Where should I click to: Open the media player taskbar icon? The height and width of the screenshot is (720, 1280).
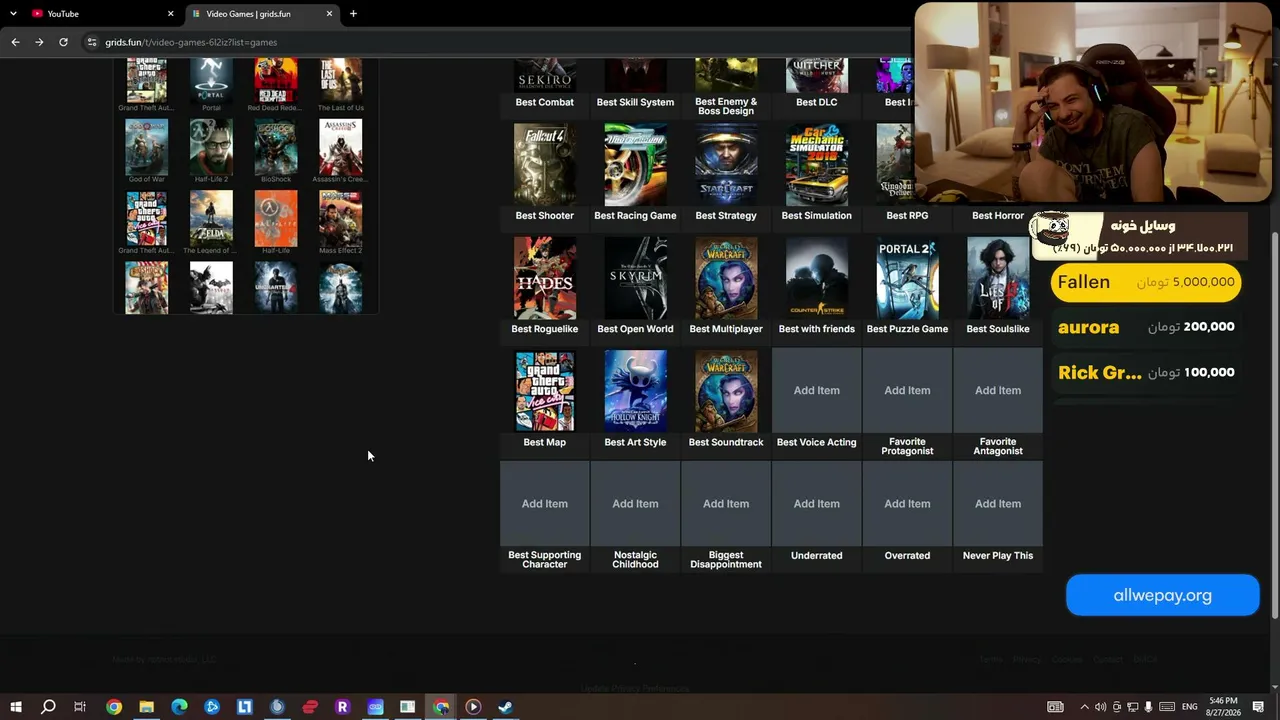coord(473,707)
